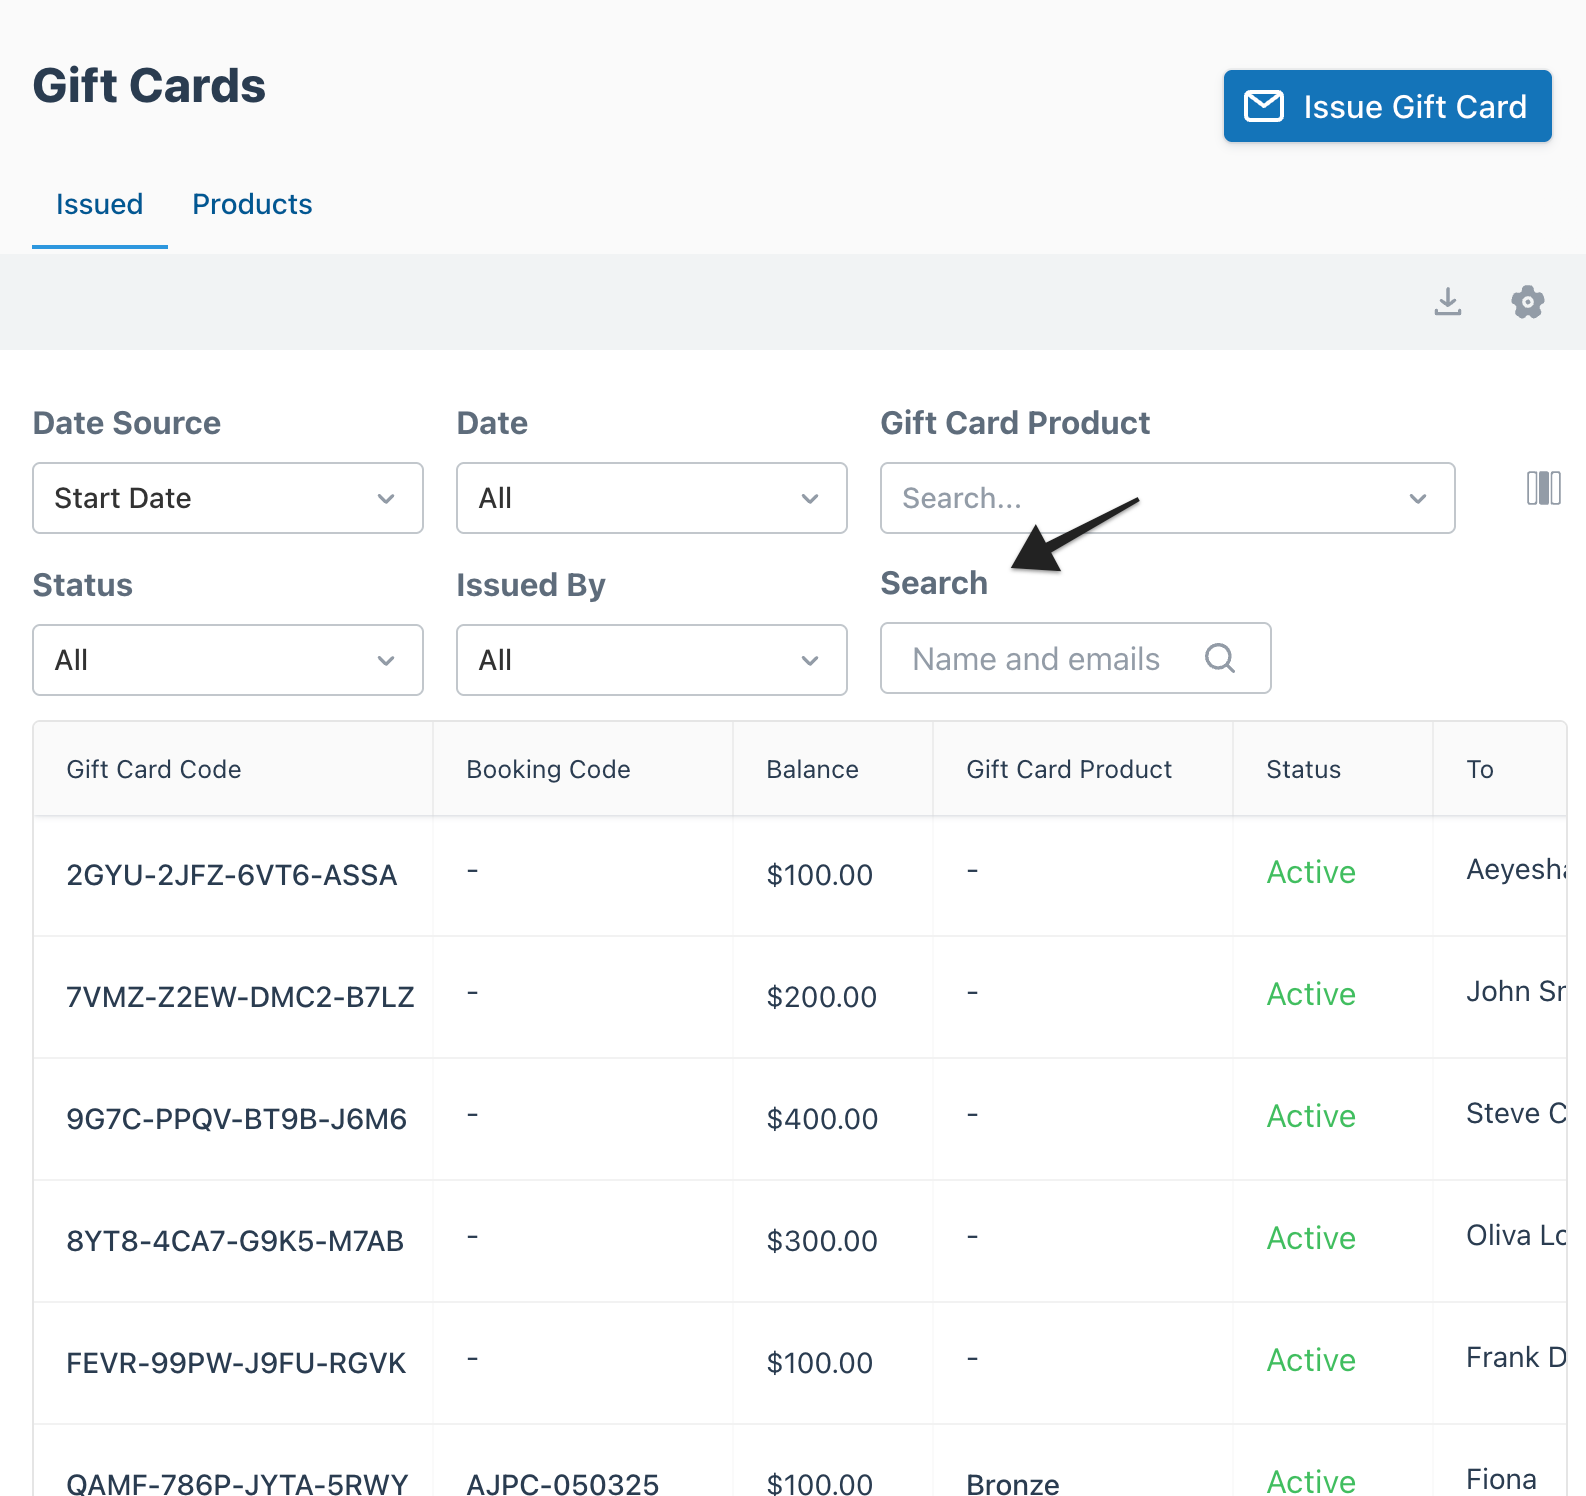Click Active status in the FEVR row
The image size is (1586, 1496).
1311,1360
